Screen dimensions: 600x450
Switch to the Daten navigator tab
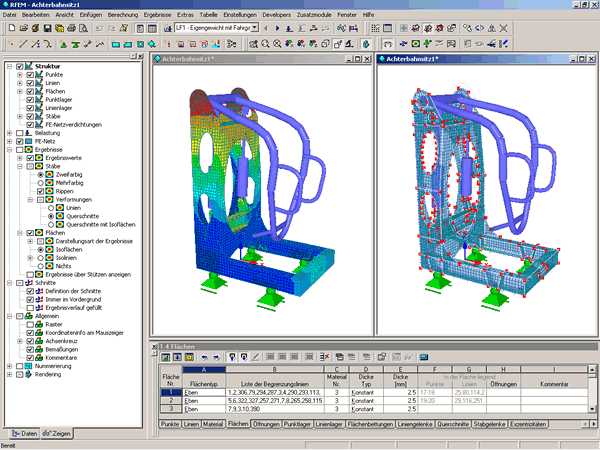(24, 433)
